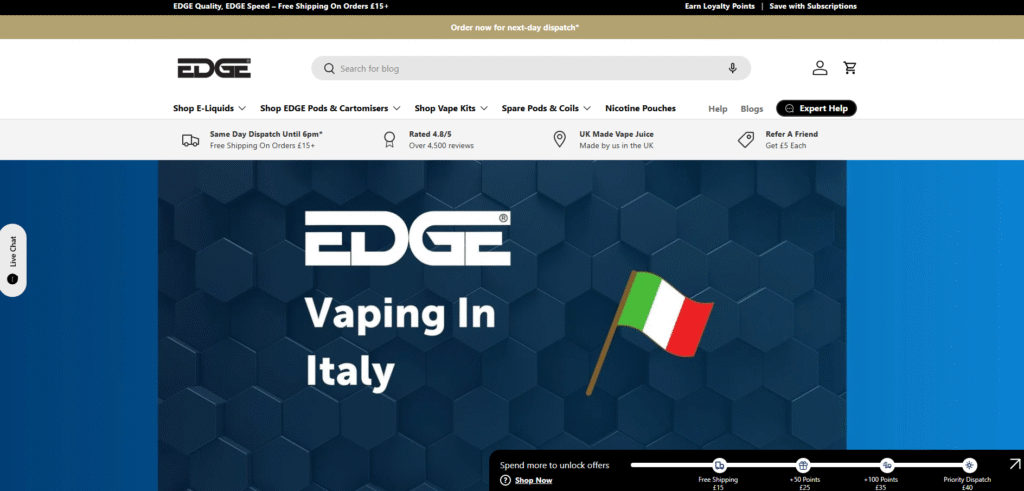1024x491 pixels.
Task: Click Rated 4.8/5 text
Action: (430, 134)
